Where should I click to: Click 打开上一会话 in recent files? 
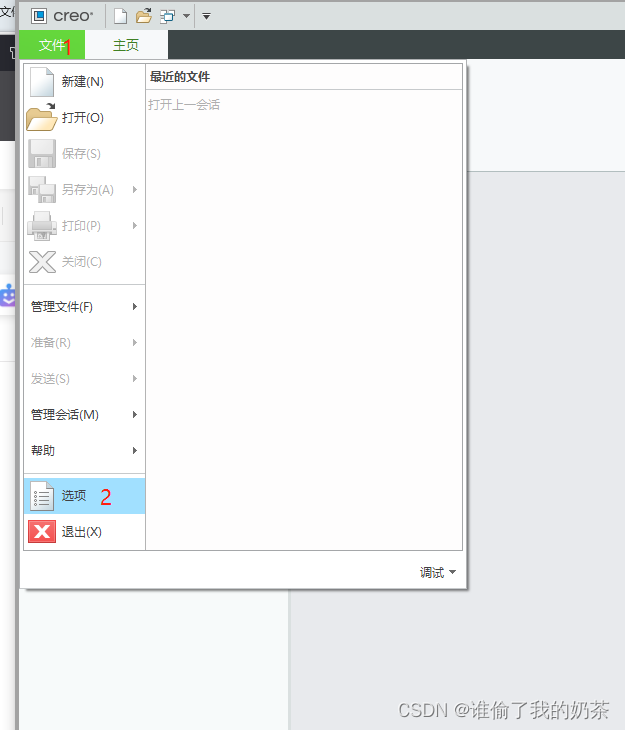point(184,104)
